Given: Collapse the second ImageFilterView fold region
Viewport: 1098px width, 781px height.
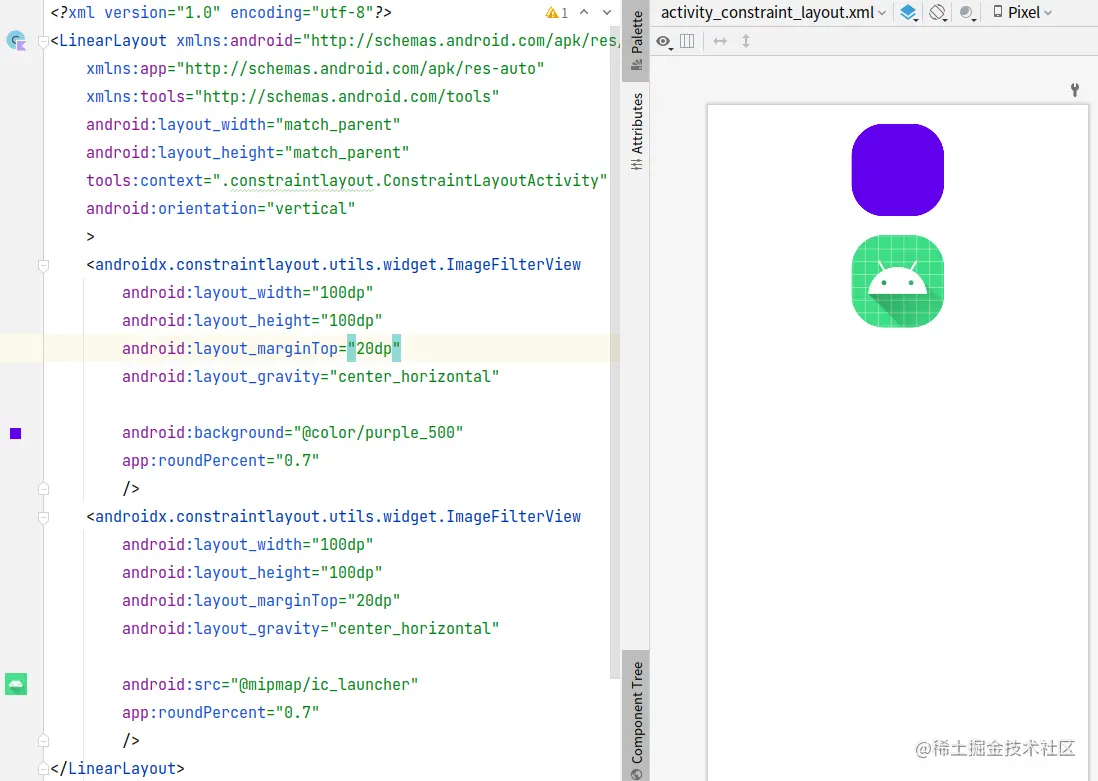Looking at the screenshot, I should (x=43, y=517).
